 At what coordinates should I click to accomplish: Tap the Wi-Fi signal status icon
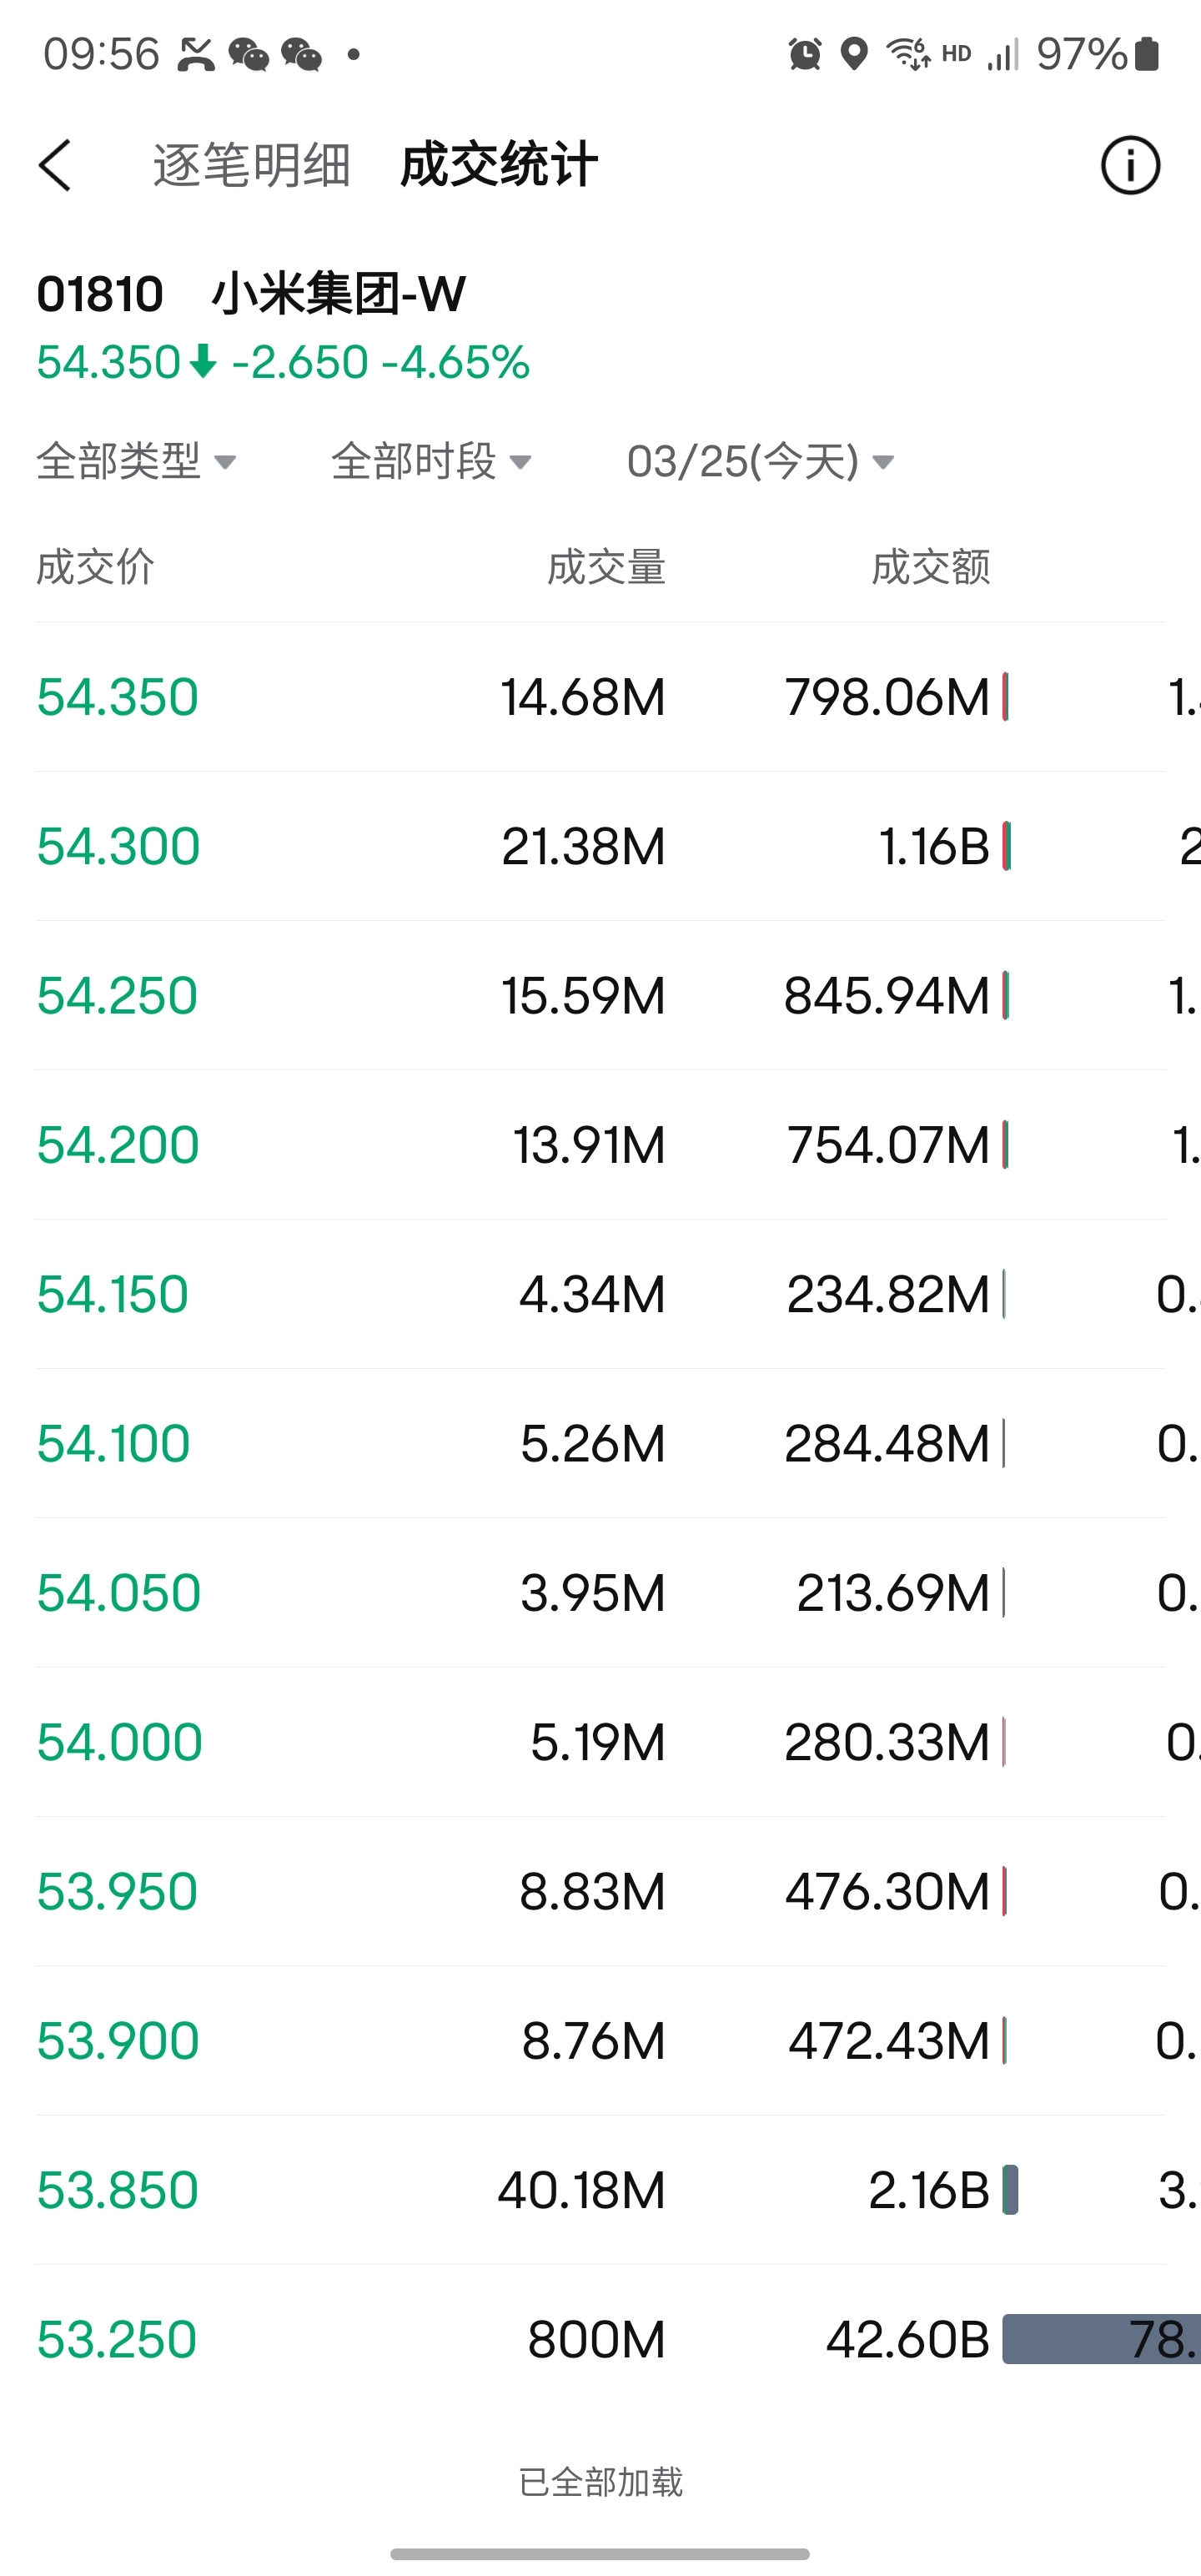(908, 54)
